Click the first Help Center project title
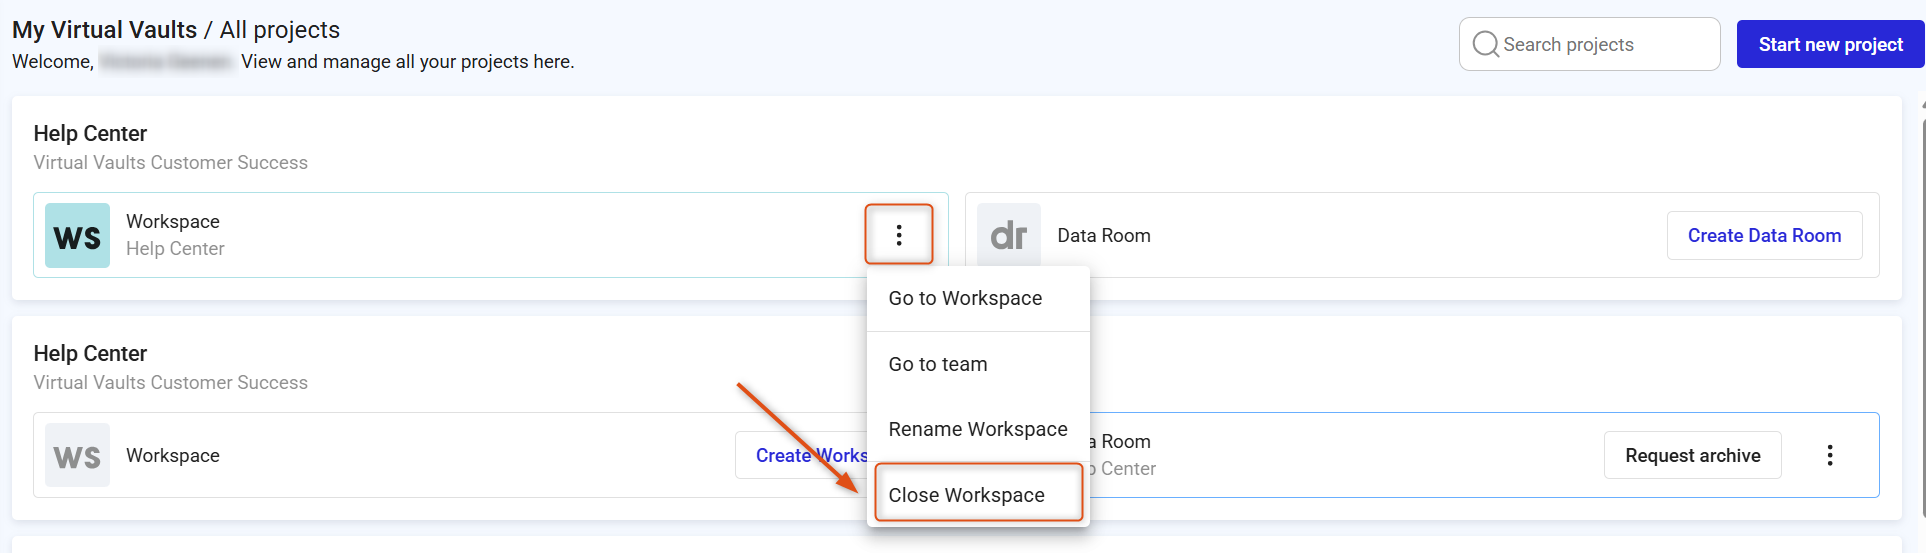 [x=90, y=133]
